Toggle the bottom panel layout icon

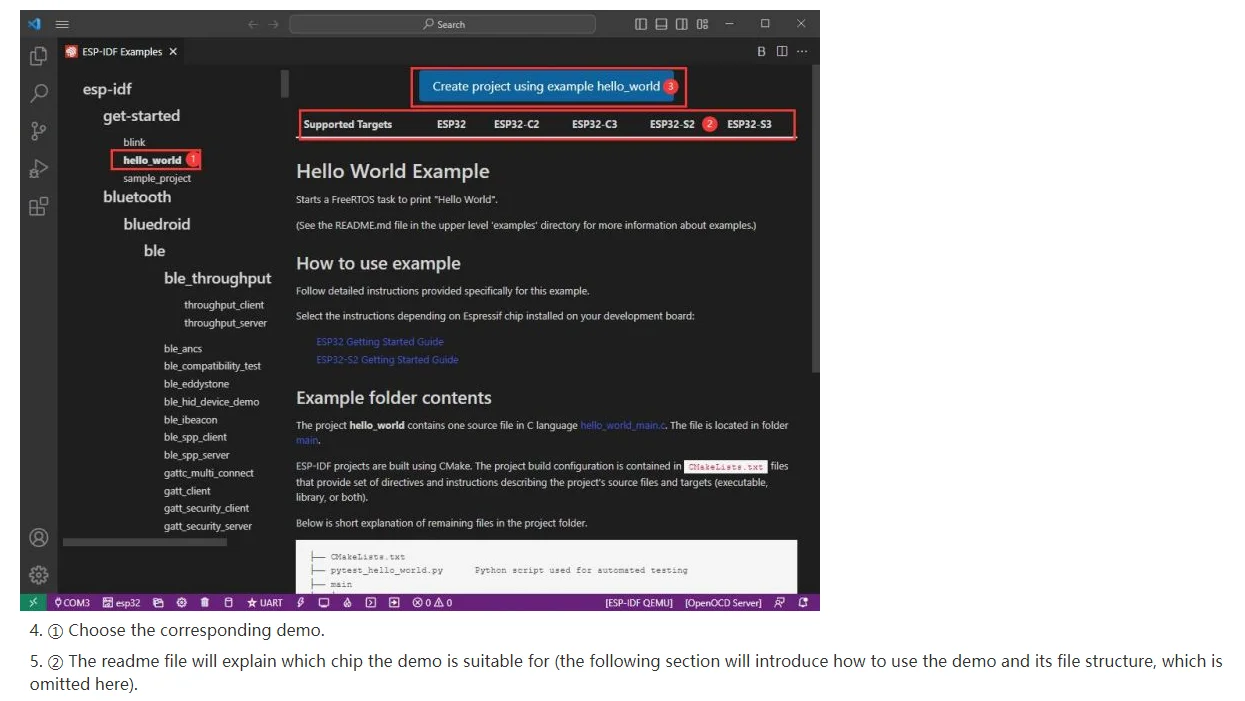point(661,24)
